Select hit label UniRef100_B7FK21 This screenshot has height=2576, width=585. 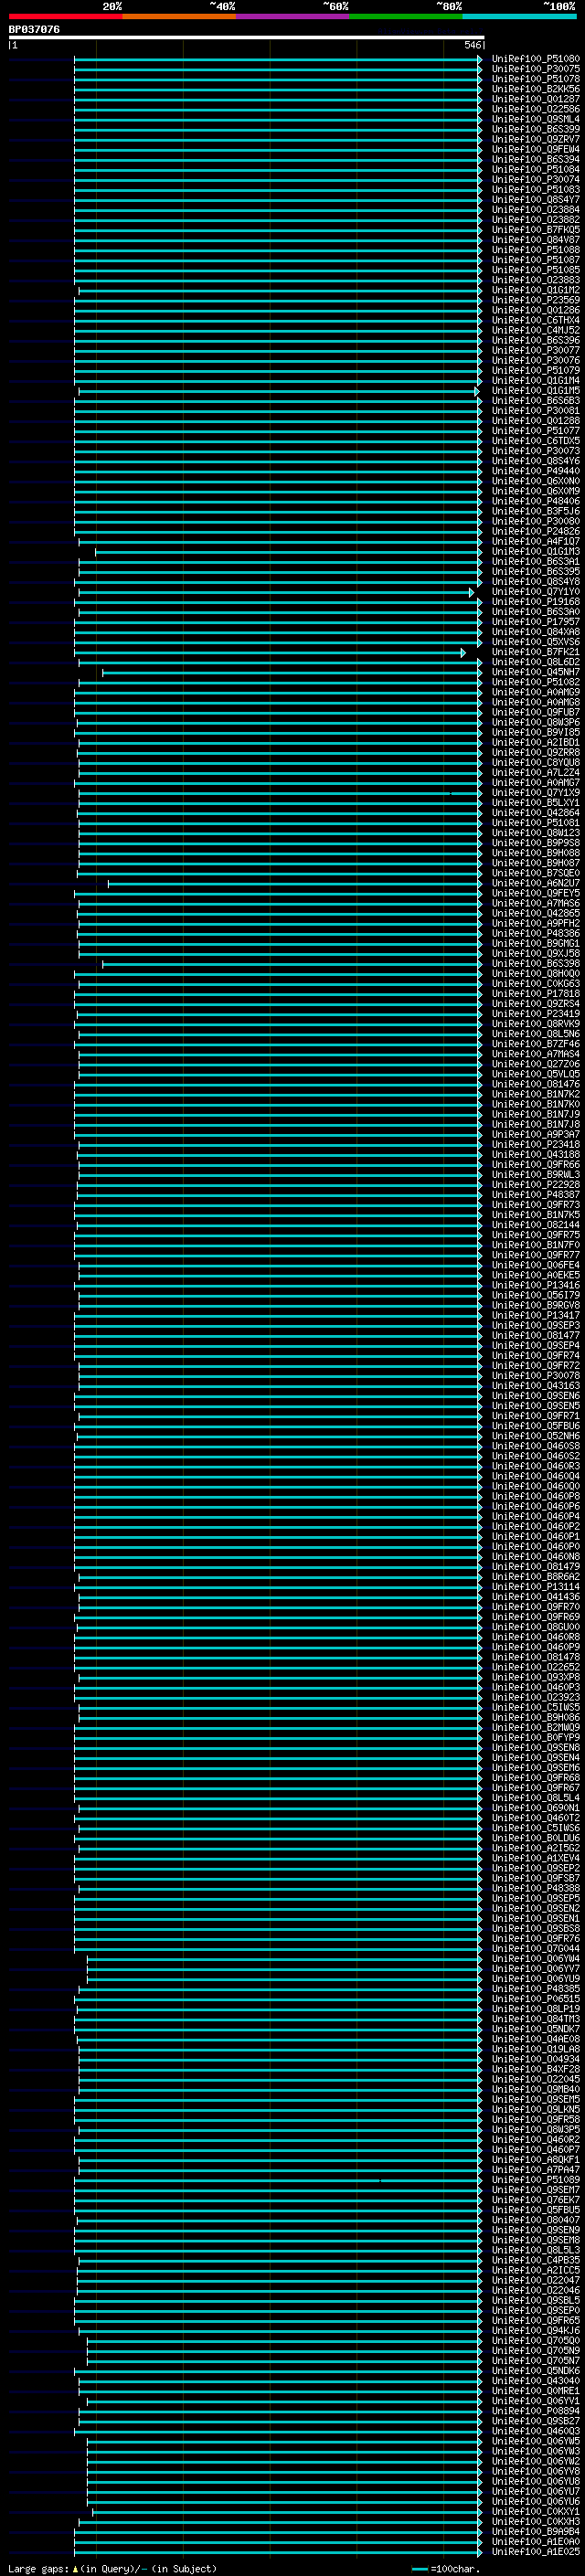click(x=535, y=652)
